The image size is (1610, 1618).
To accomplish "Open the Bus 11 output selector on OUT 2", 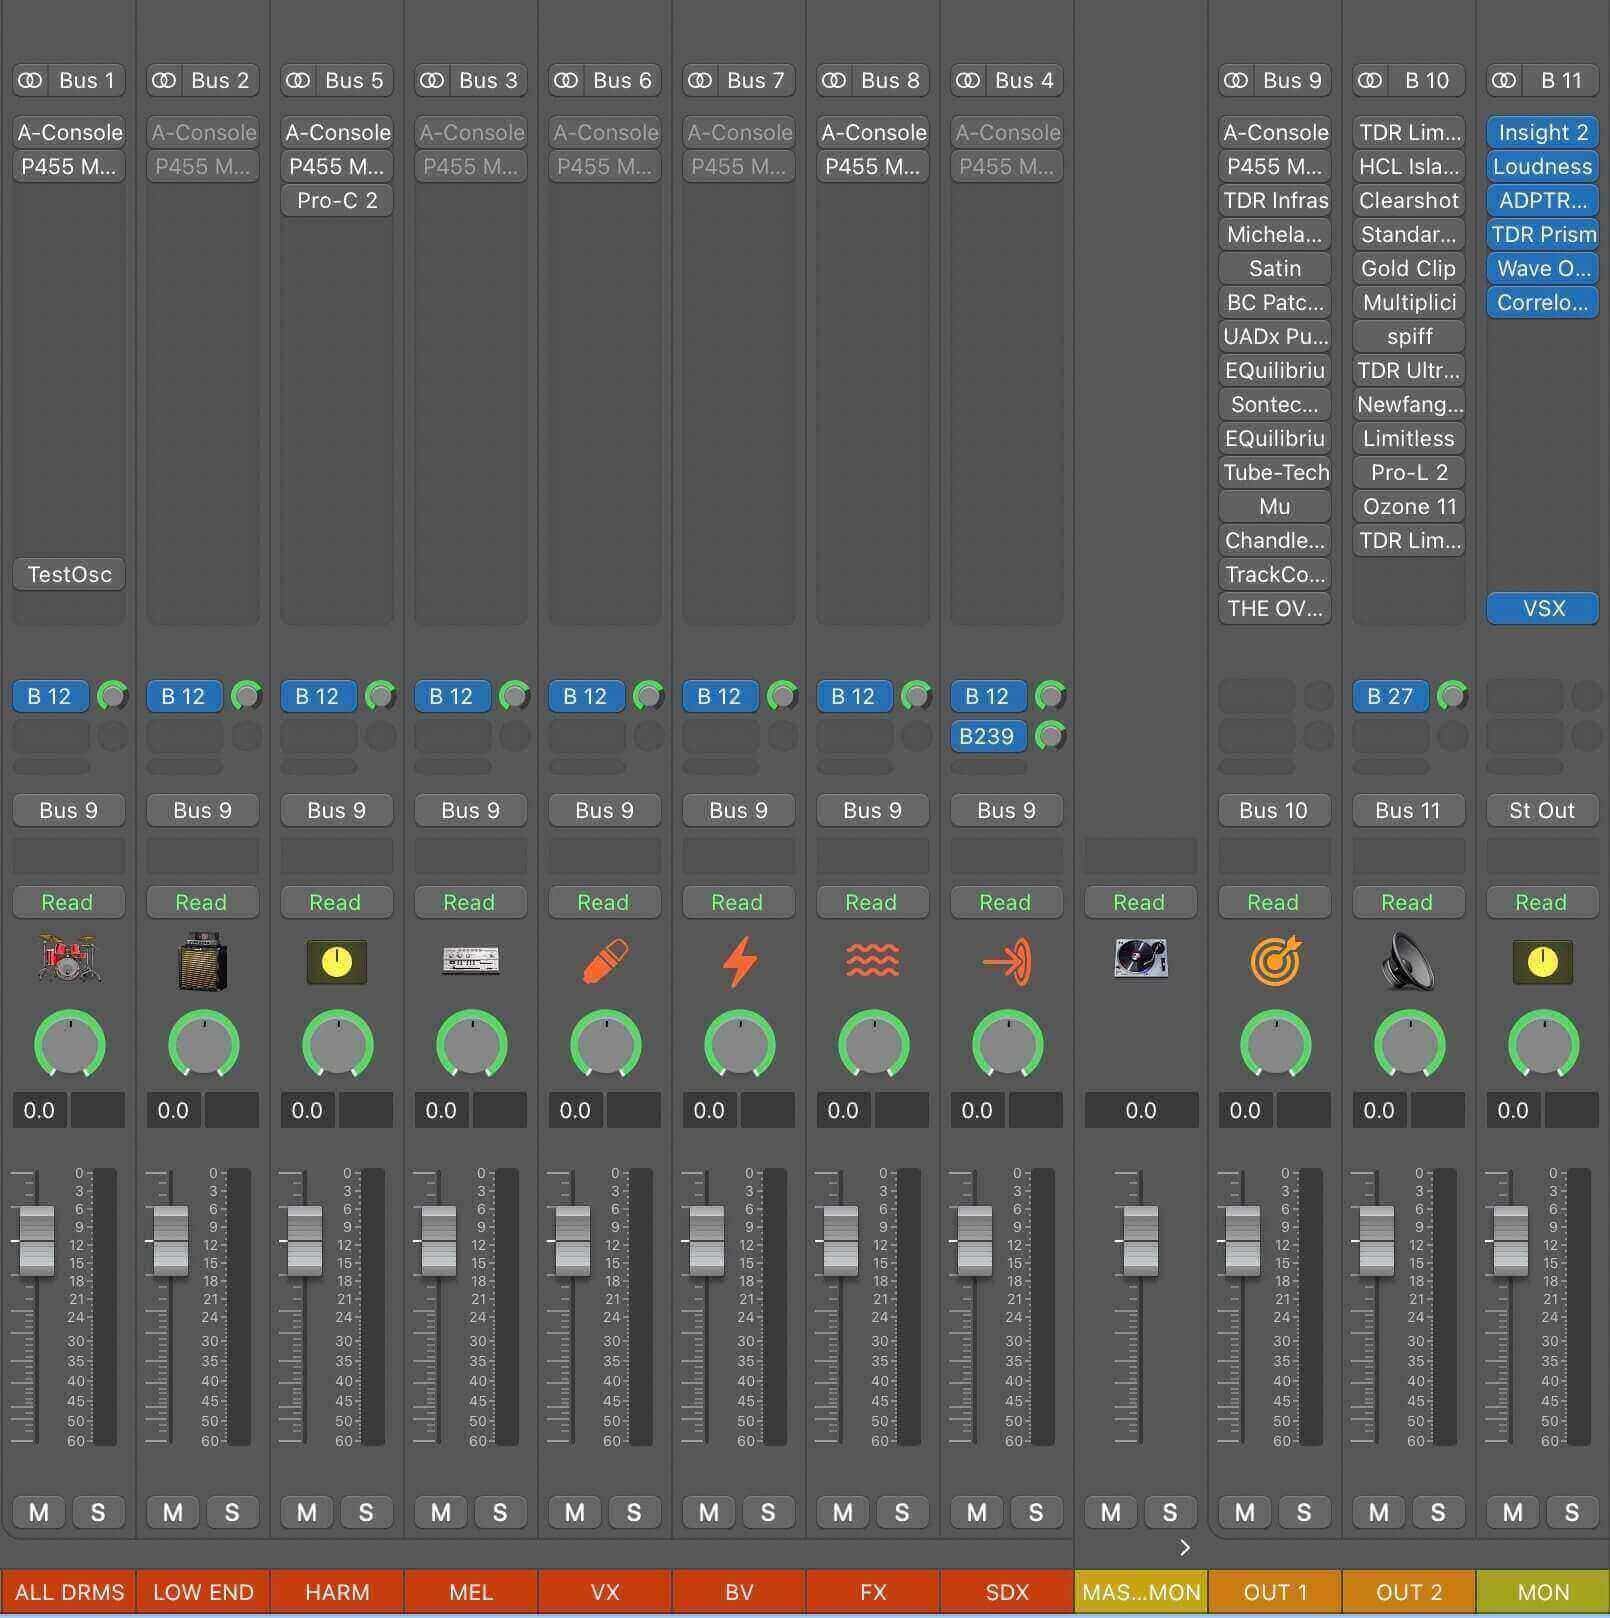I will click(x=1408, y=810).
